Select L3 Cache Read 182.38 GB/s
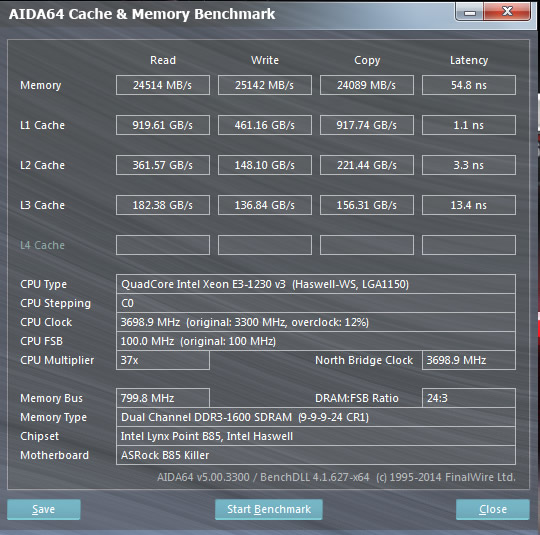 [163, 205]
